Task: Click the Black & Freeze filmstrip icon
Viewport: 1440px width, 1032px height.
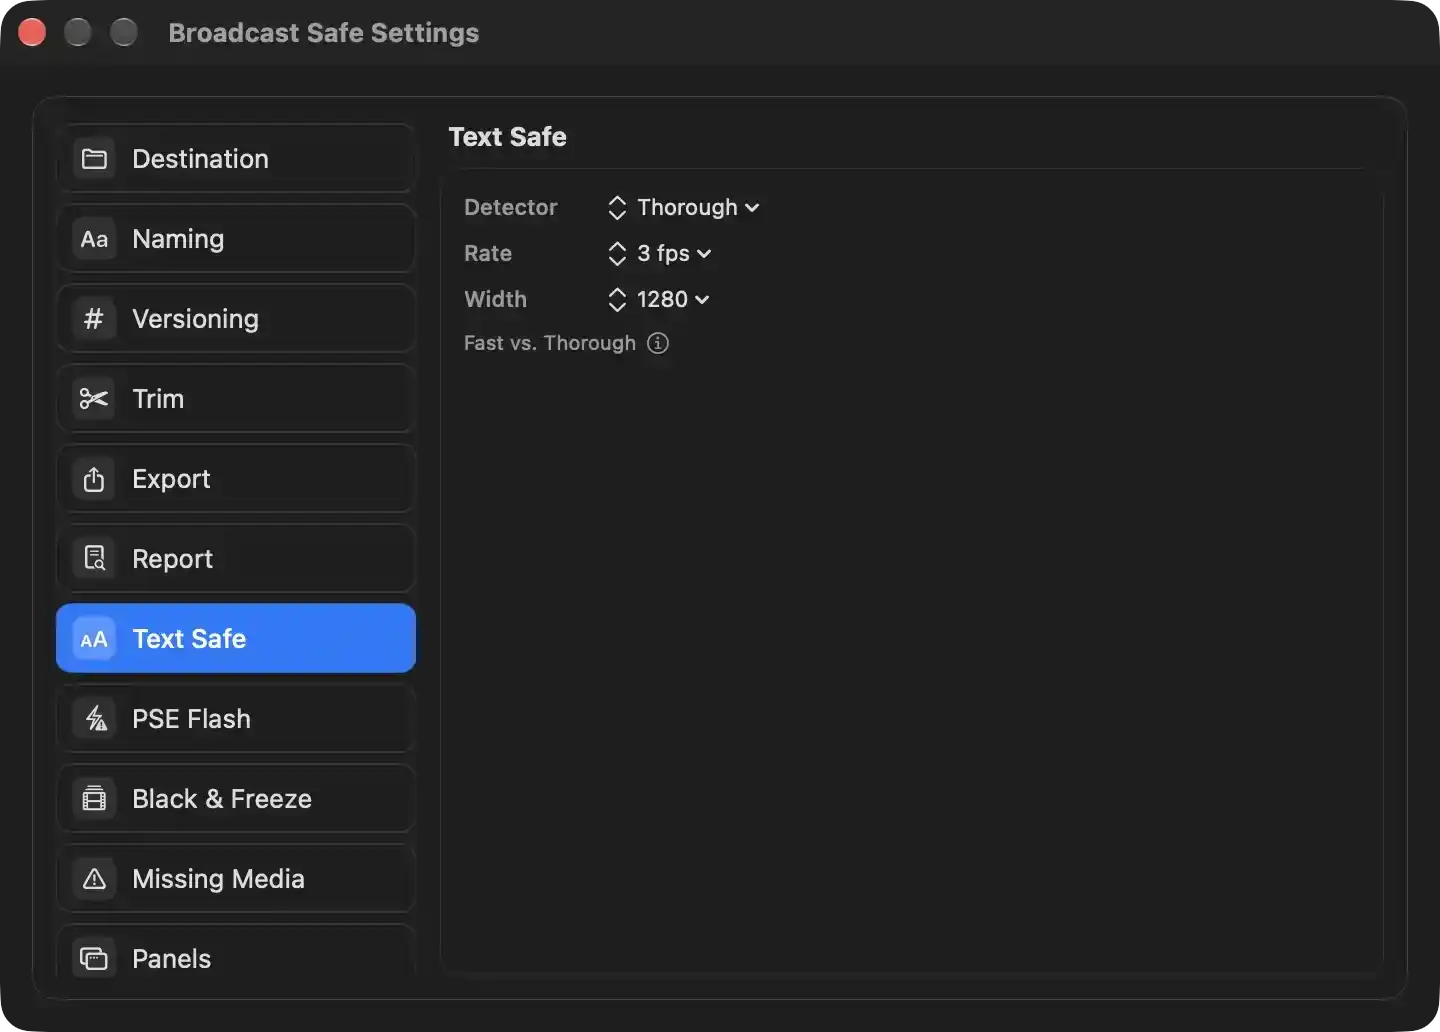Action: [x=94, y=799]
